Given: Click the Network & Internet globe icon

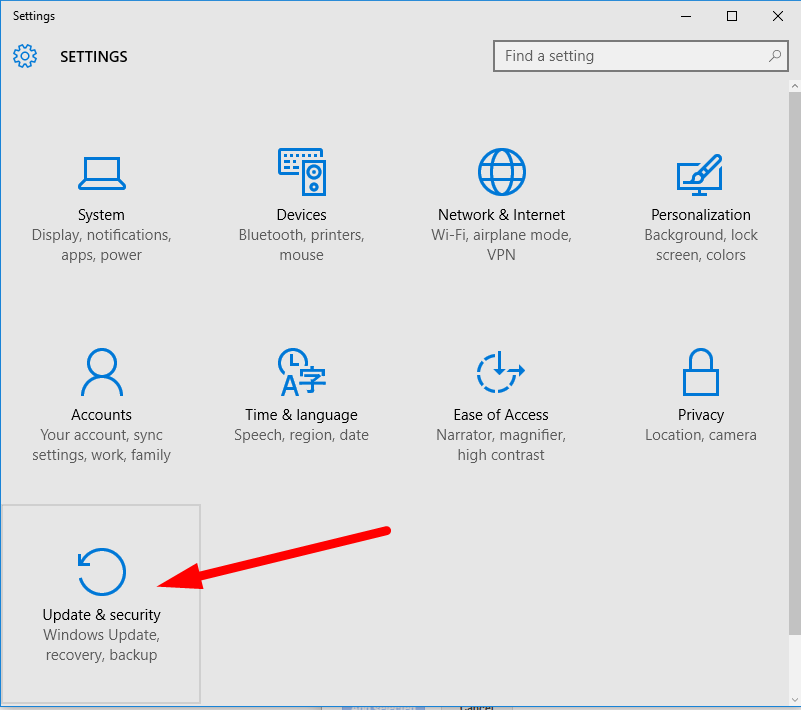Looking at the screenshot, I should pos(501,171).
